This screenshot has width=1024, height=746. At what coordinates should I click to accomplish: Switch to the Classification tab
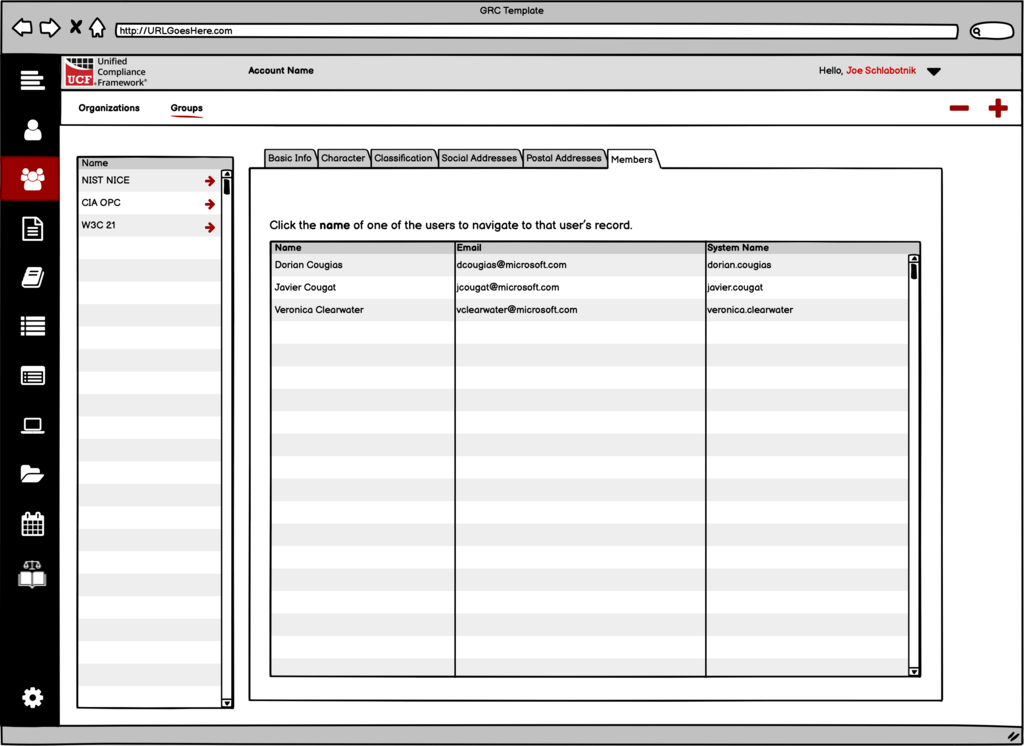(x=403, y=158)
